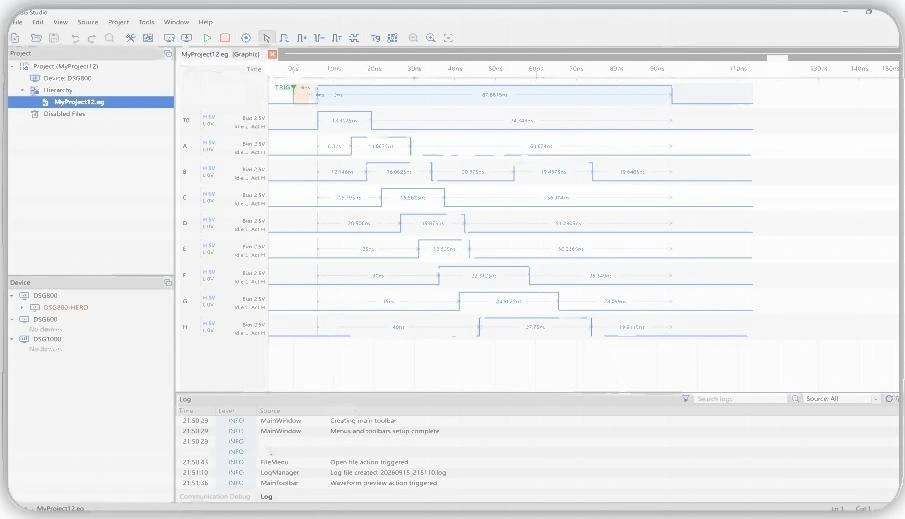Screen dimensions: 905x519
Task: Open the Source: All dropdown in Log
Action: pyautogui.click(x=842, y=399)
